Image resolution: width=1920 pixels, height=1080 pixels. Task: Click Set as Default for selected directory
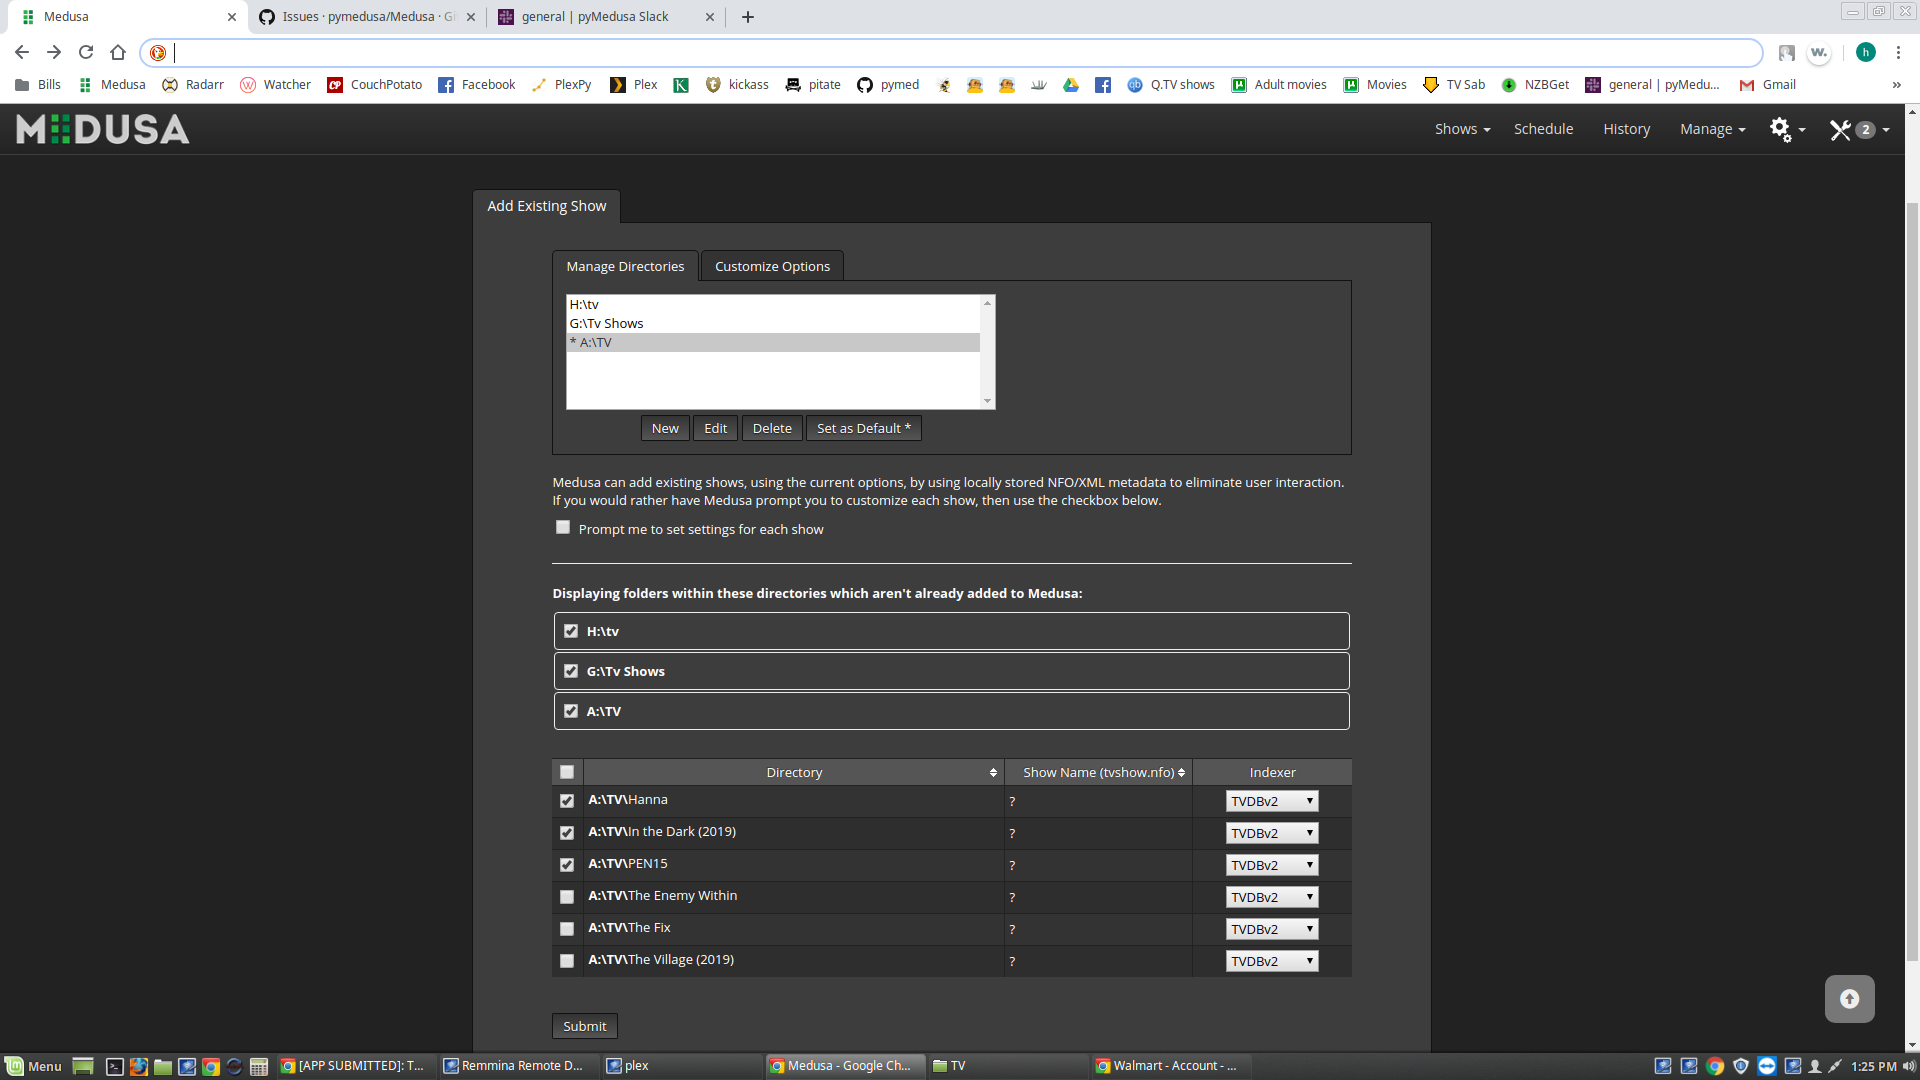coord(863,428)
